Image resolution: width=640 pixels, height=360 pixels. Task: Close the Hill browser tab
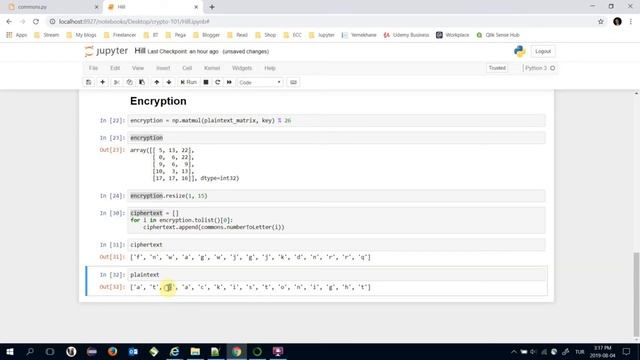196,7
